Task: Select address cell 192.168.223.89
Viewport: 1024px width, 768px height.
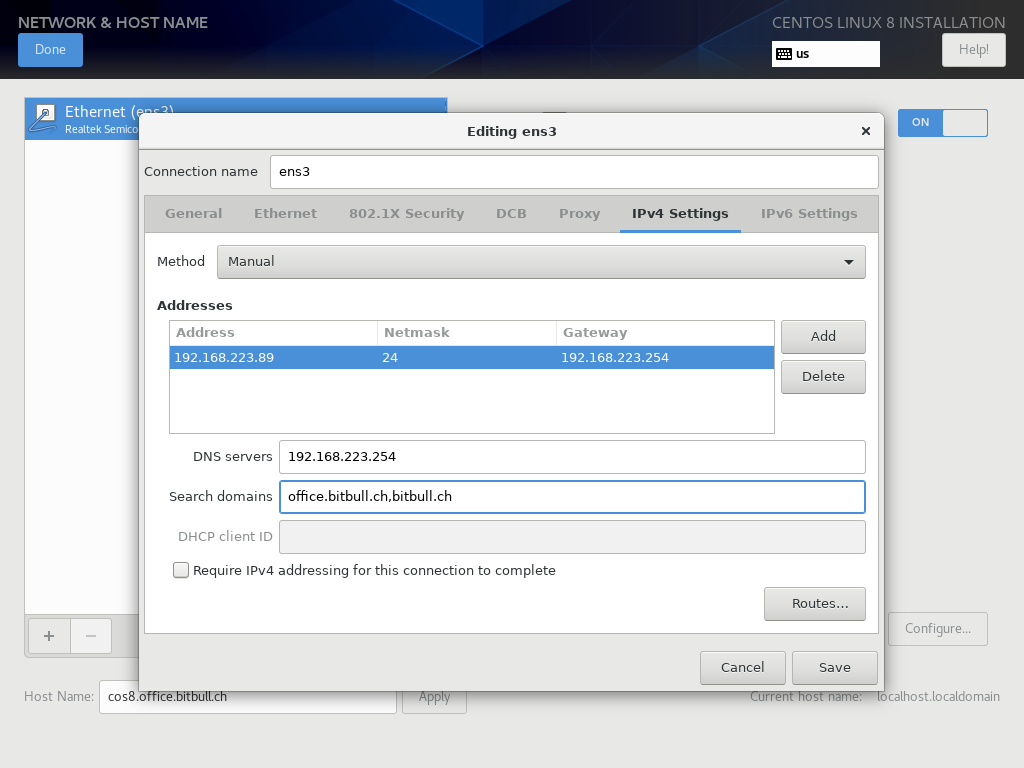Action: [x=224, y=358]
